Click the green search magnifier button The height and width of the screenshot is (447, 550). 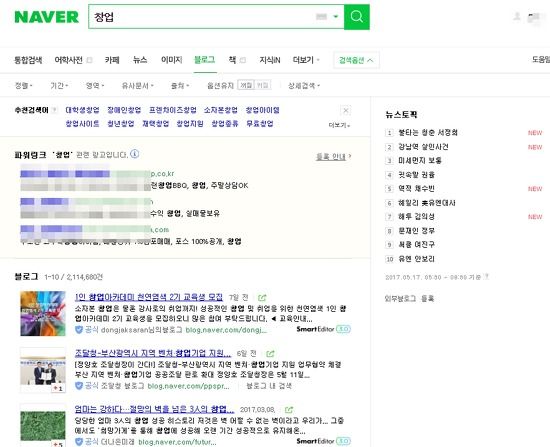click(x=357, y=17)
